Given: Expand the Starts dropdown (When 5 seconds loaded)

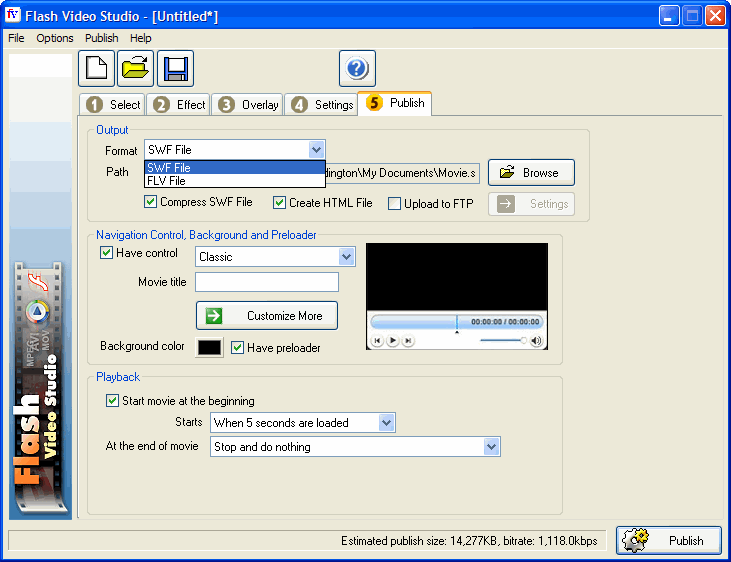Looking at the screenshot, I should 386,423.
